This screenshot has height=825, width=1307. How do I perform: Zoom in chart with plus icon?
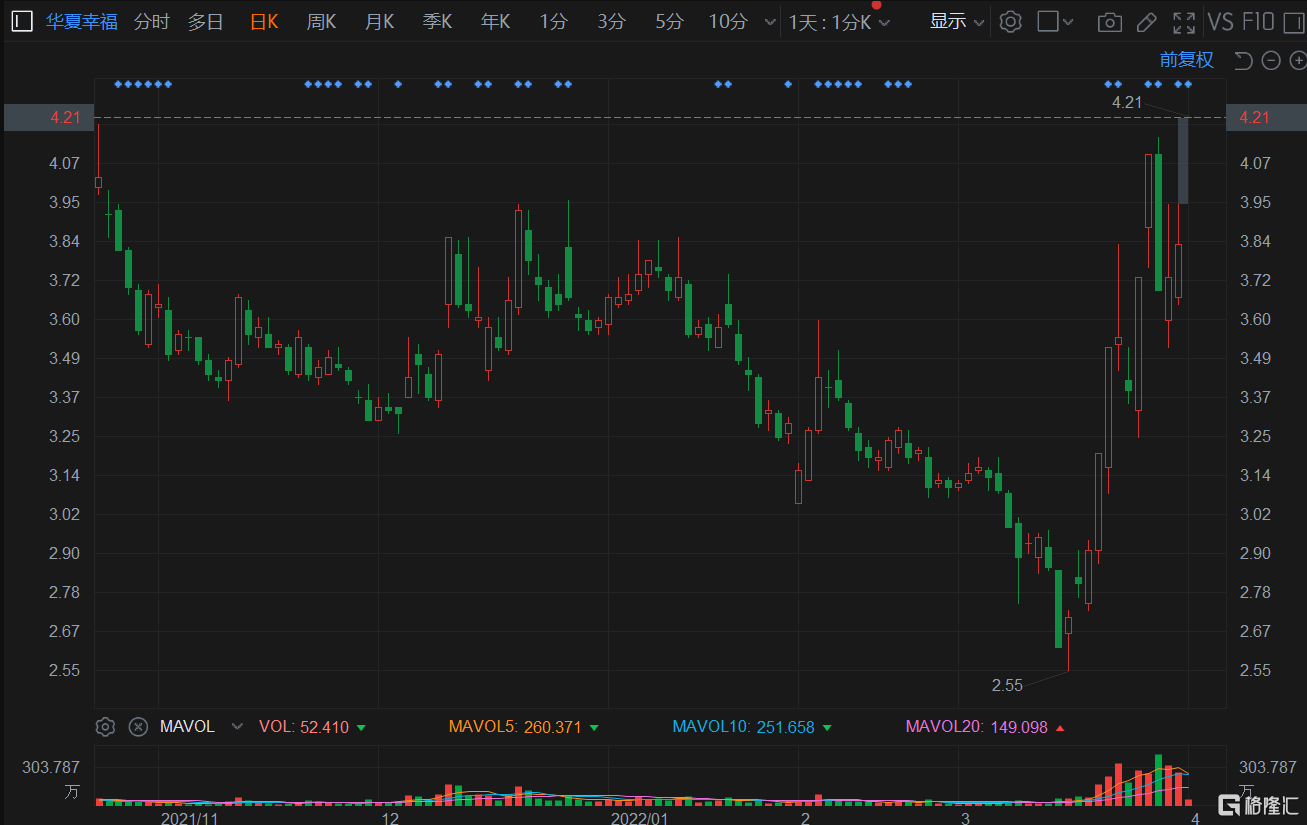1297,61
